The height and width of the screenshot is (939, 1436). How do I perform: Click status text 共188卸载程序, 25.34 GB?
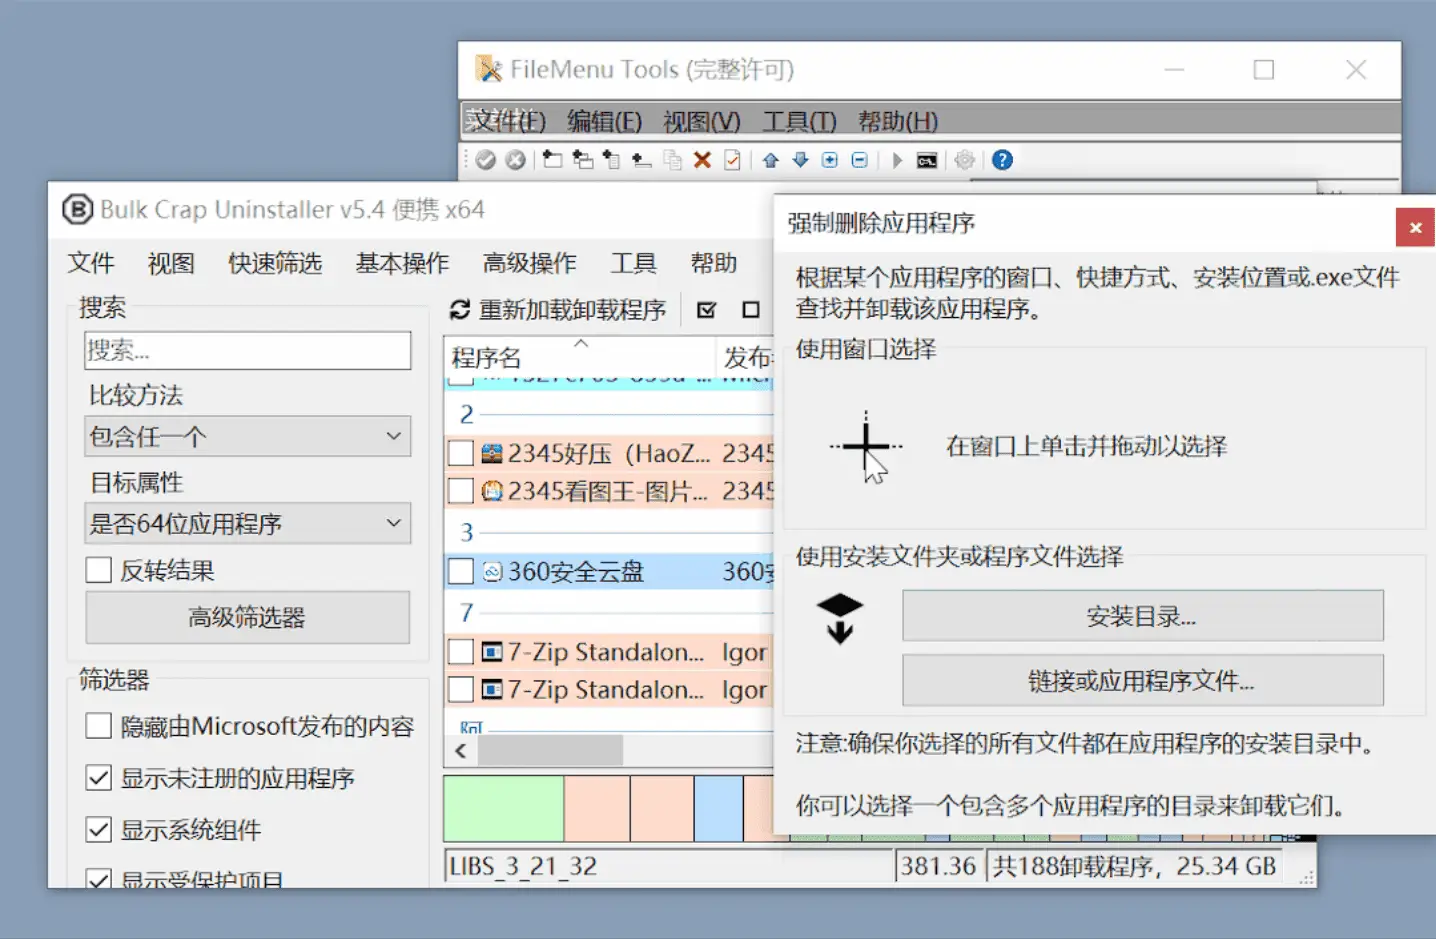[1135, 866]
